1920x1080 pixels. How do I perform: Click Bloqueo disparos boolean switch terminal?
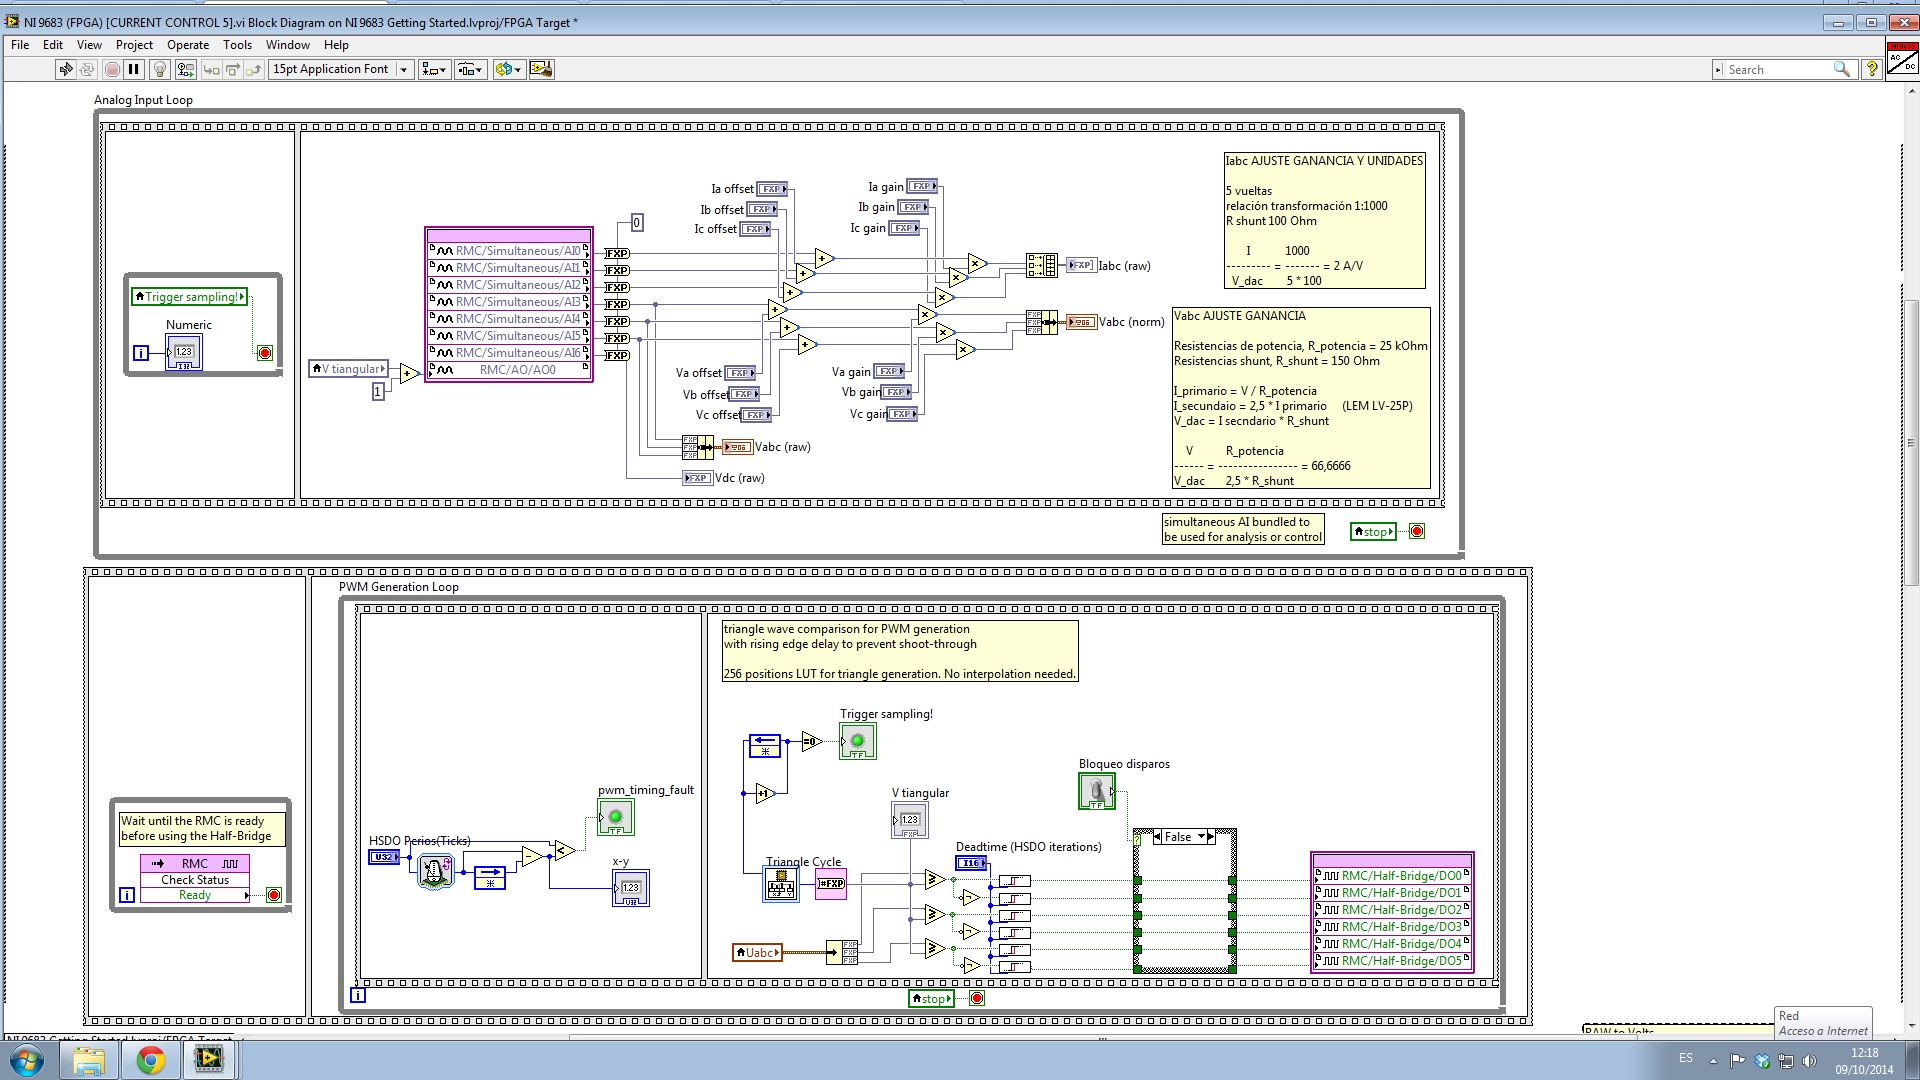pyautogui.click(x=1097, y=791)
